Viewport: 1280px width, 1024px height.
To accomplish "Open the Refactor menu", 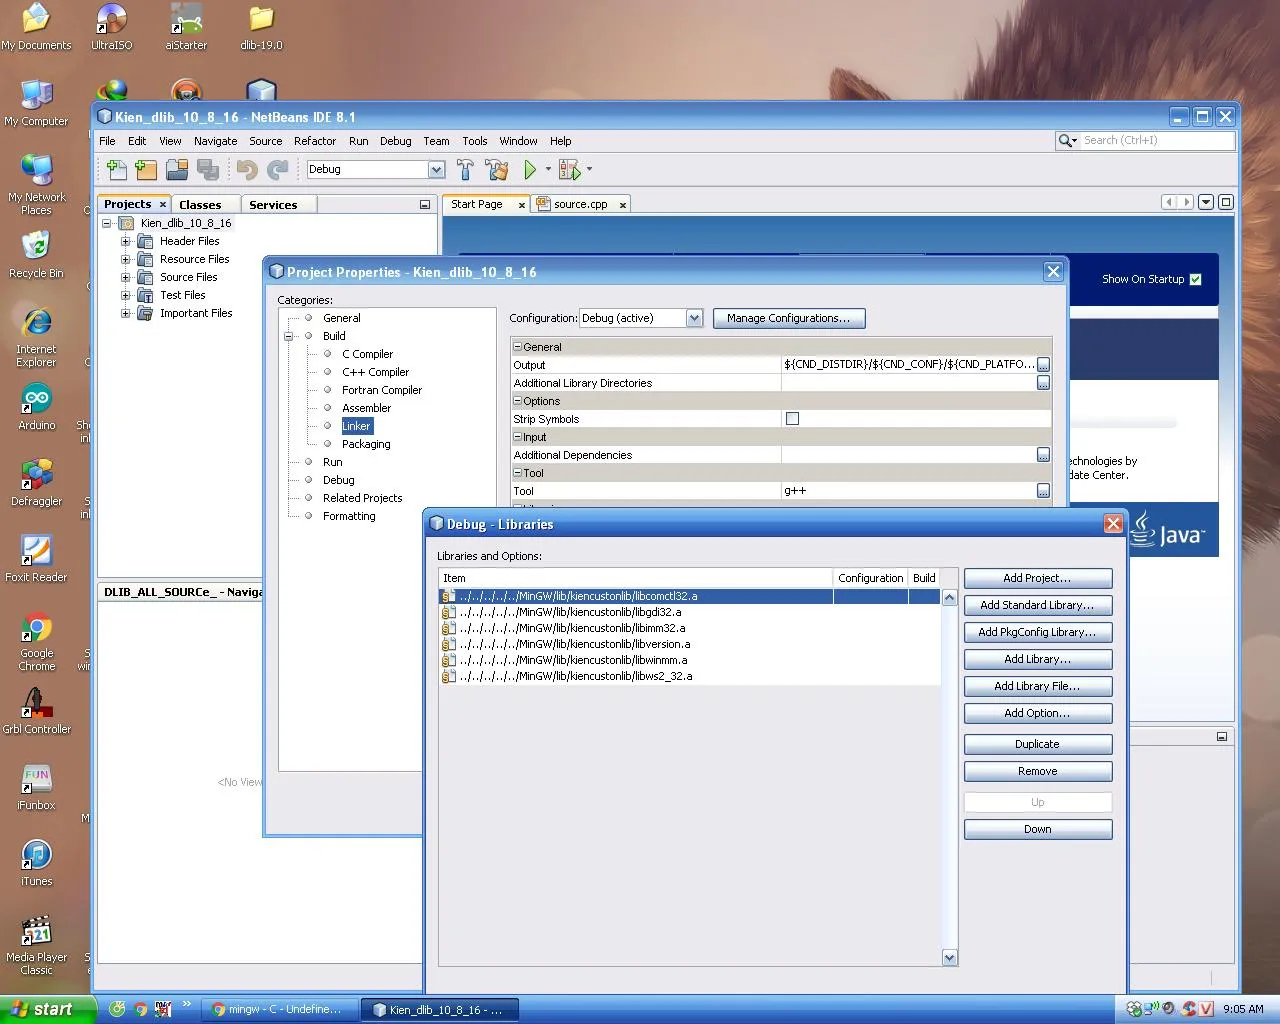I will 314,141.
